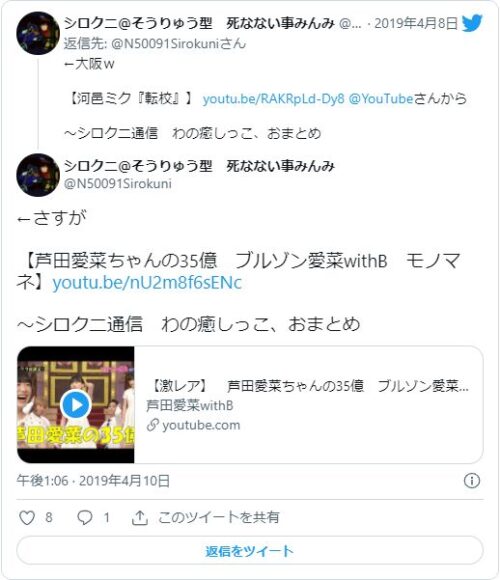This screenshot has height=580, width=500.
Task: Open the tweet info circle icon
Action: (472, 480)
